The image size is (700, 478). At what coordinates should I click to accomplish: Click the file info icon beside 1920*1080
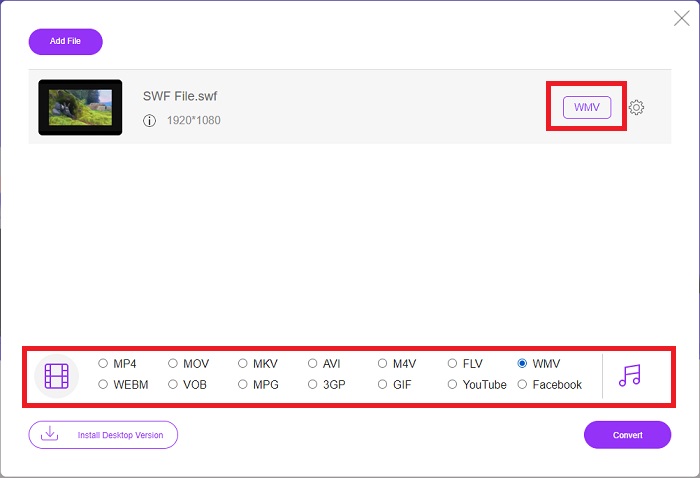coord(150,121)
